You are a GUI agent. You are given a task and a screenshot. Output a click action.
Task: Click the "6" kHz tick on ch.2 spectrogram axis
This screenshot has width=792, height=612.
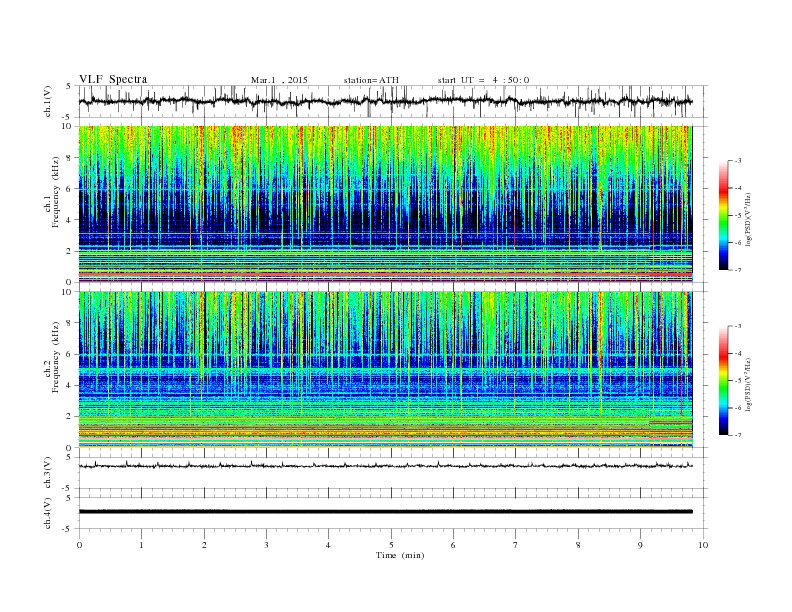70,354
